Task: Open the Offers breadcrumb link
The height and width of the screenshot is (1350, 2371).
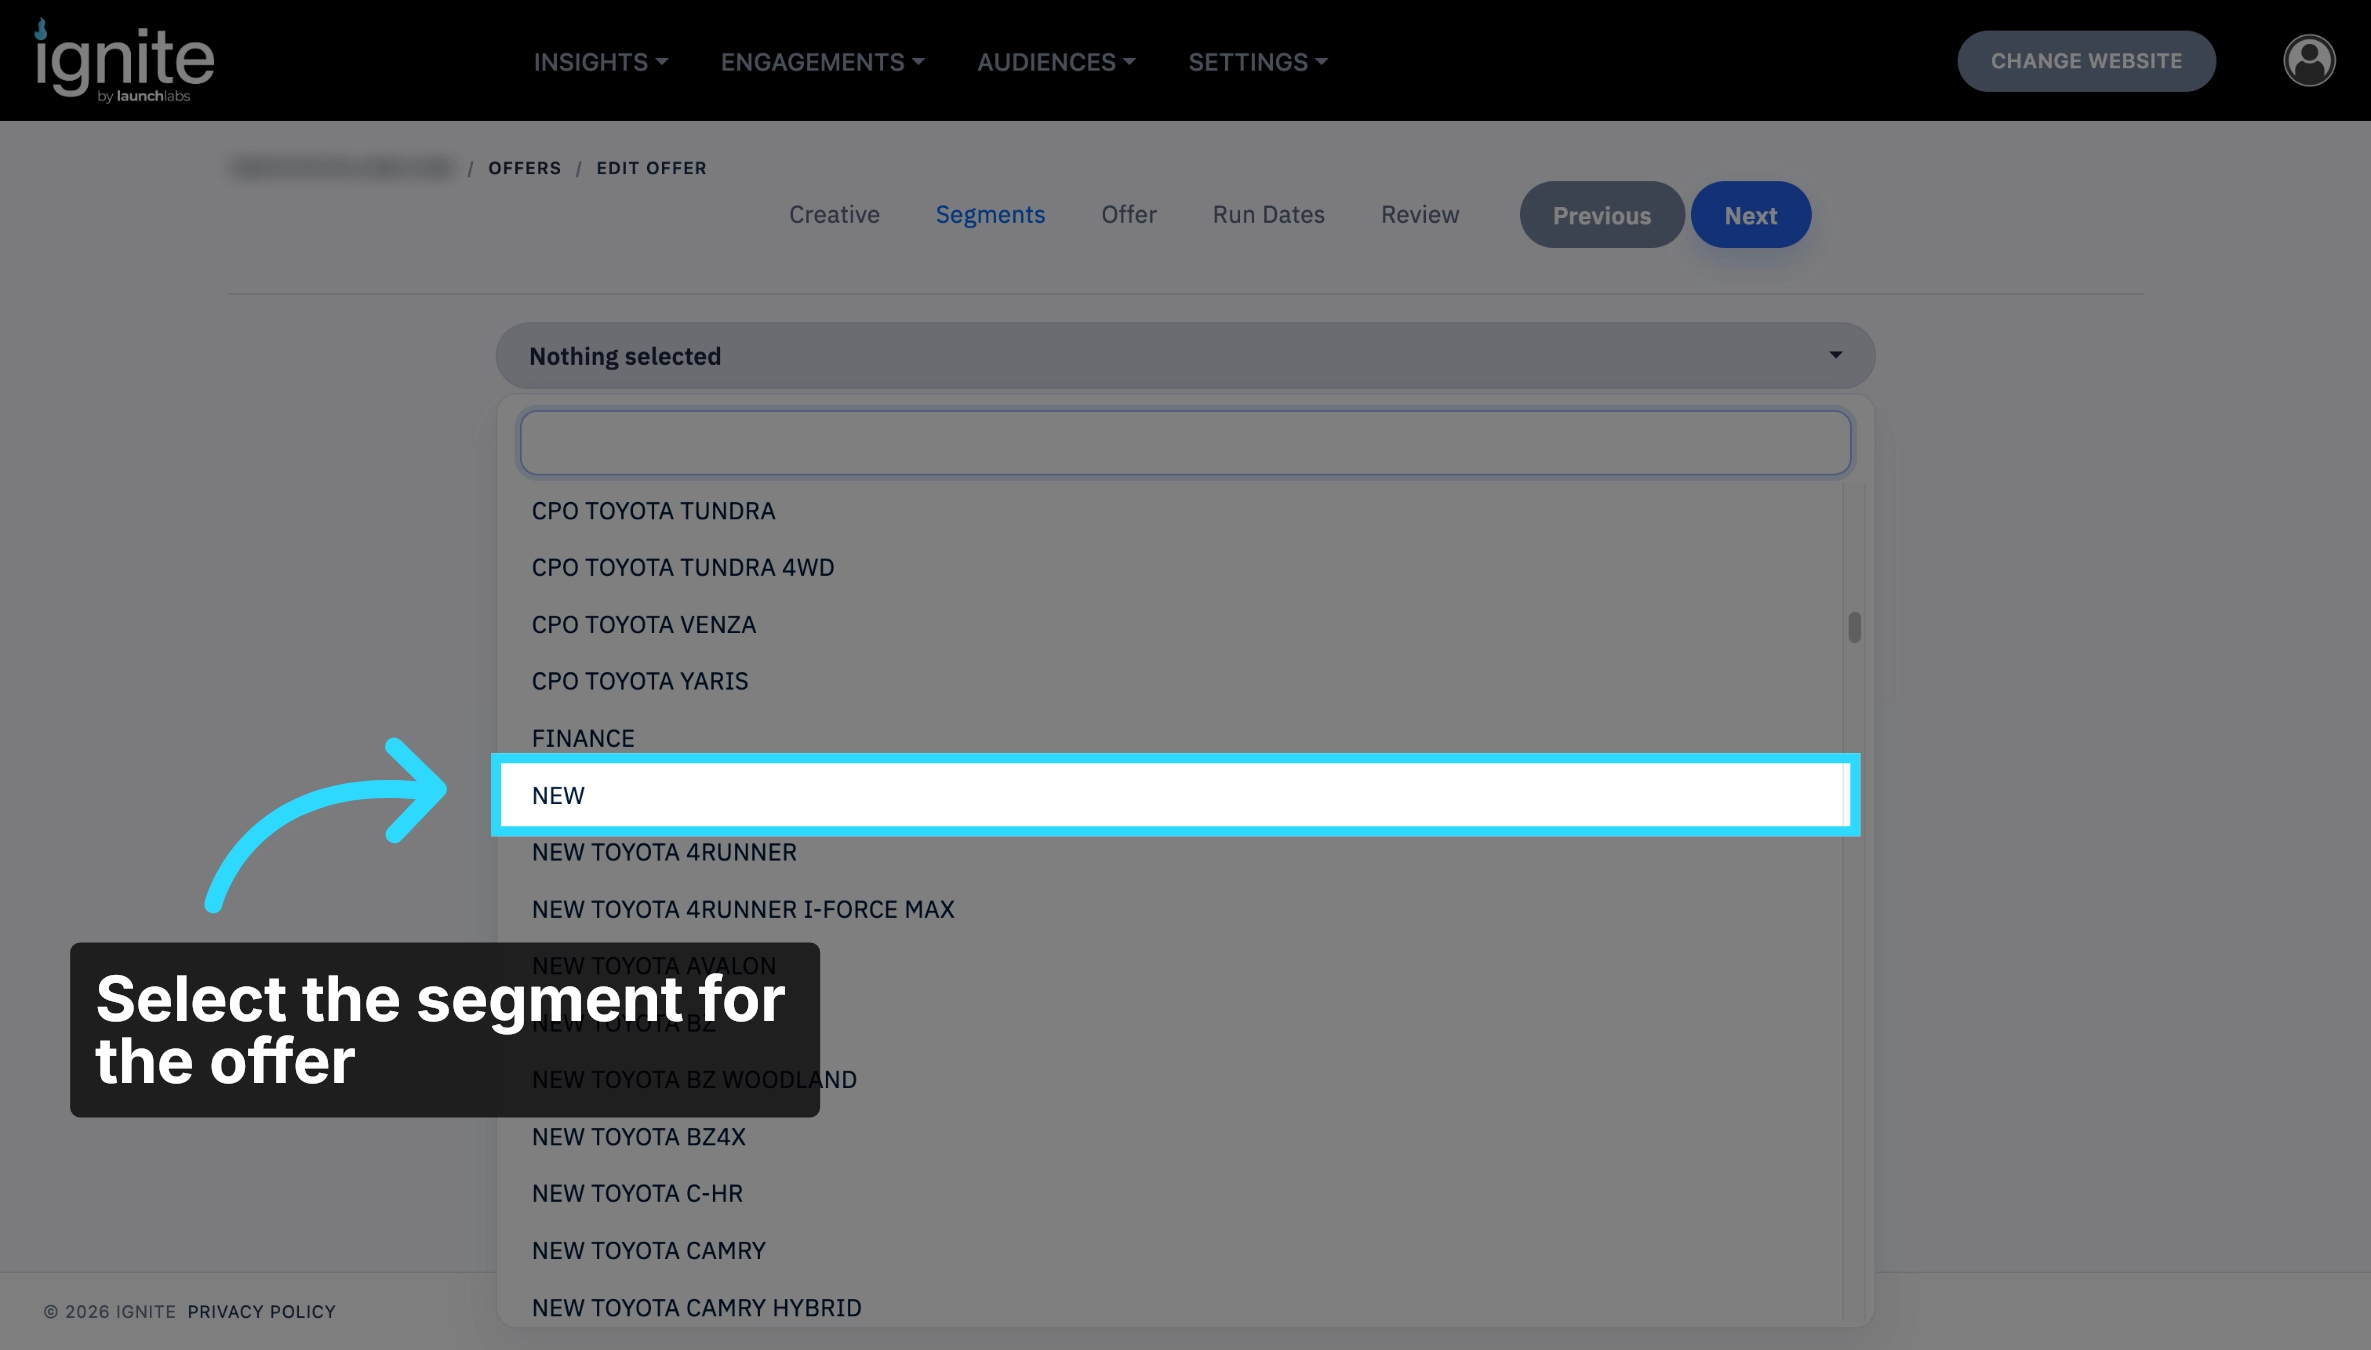Action: point(525,168)
